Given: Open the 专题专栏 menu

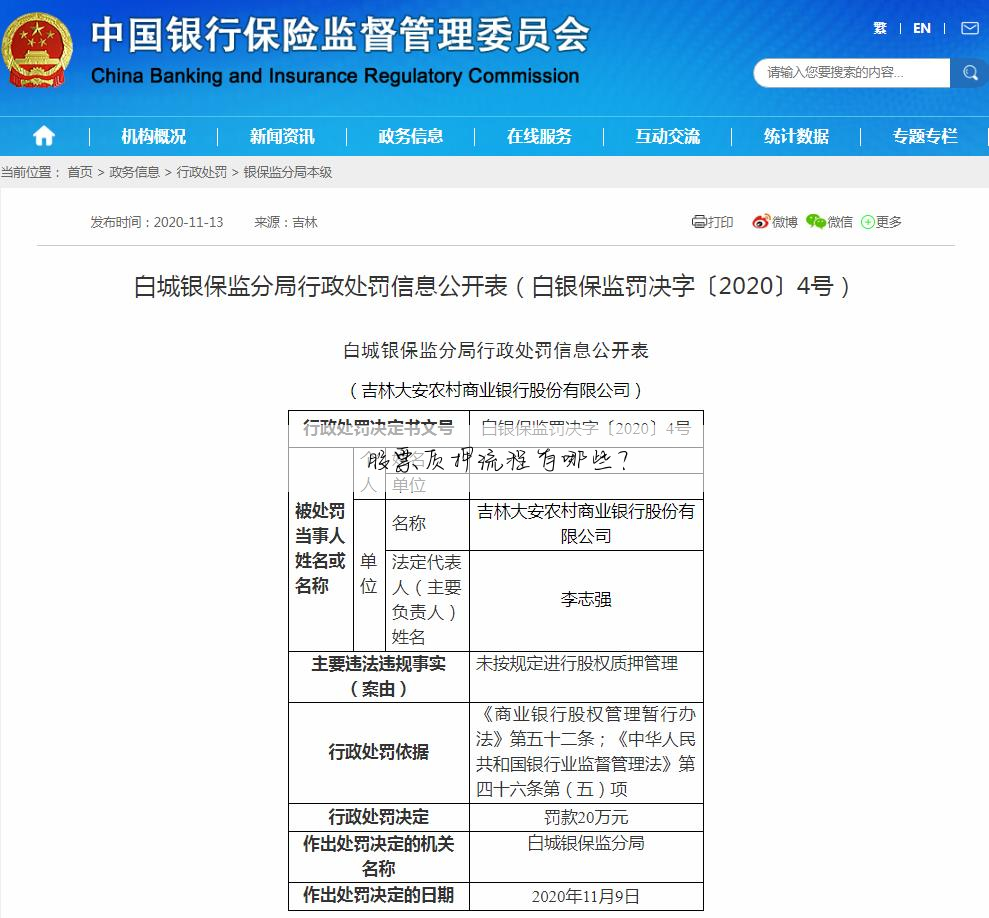Looking at the screenshot, I should (925, 136).
